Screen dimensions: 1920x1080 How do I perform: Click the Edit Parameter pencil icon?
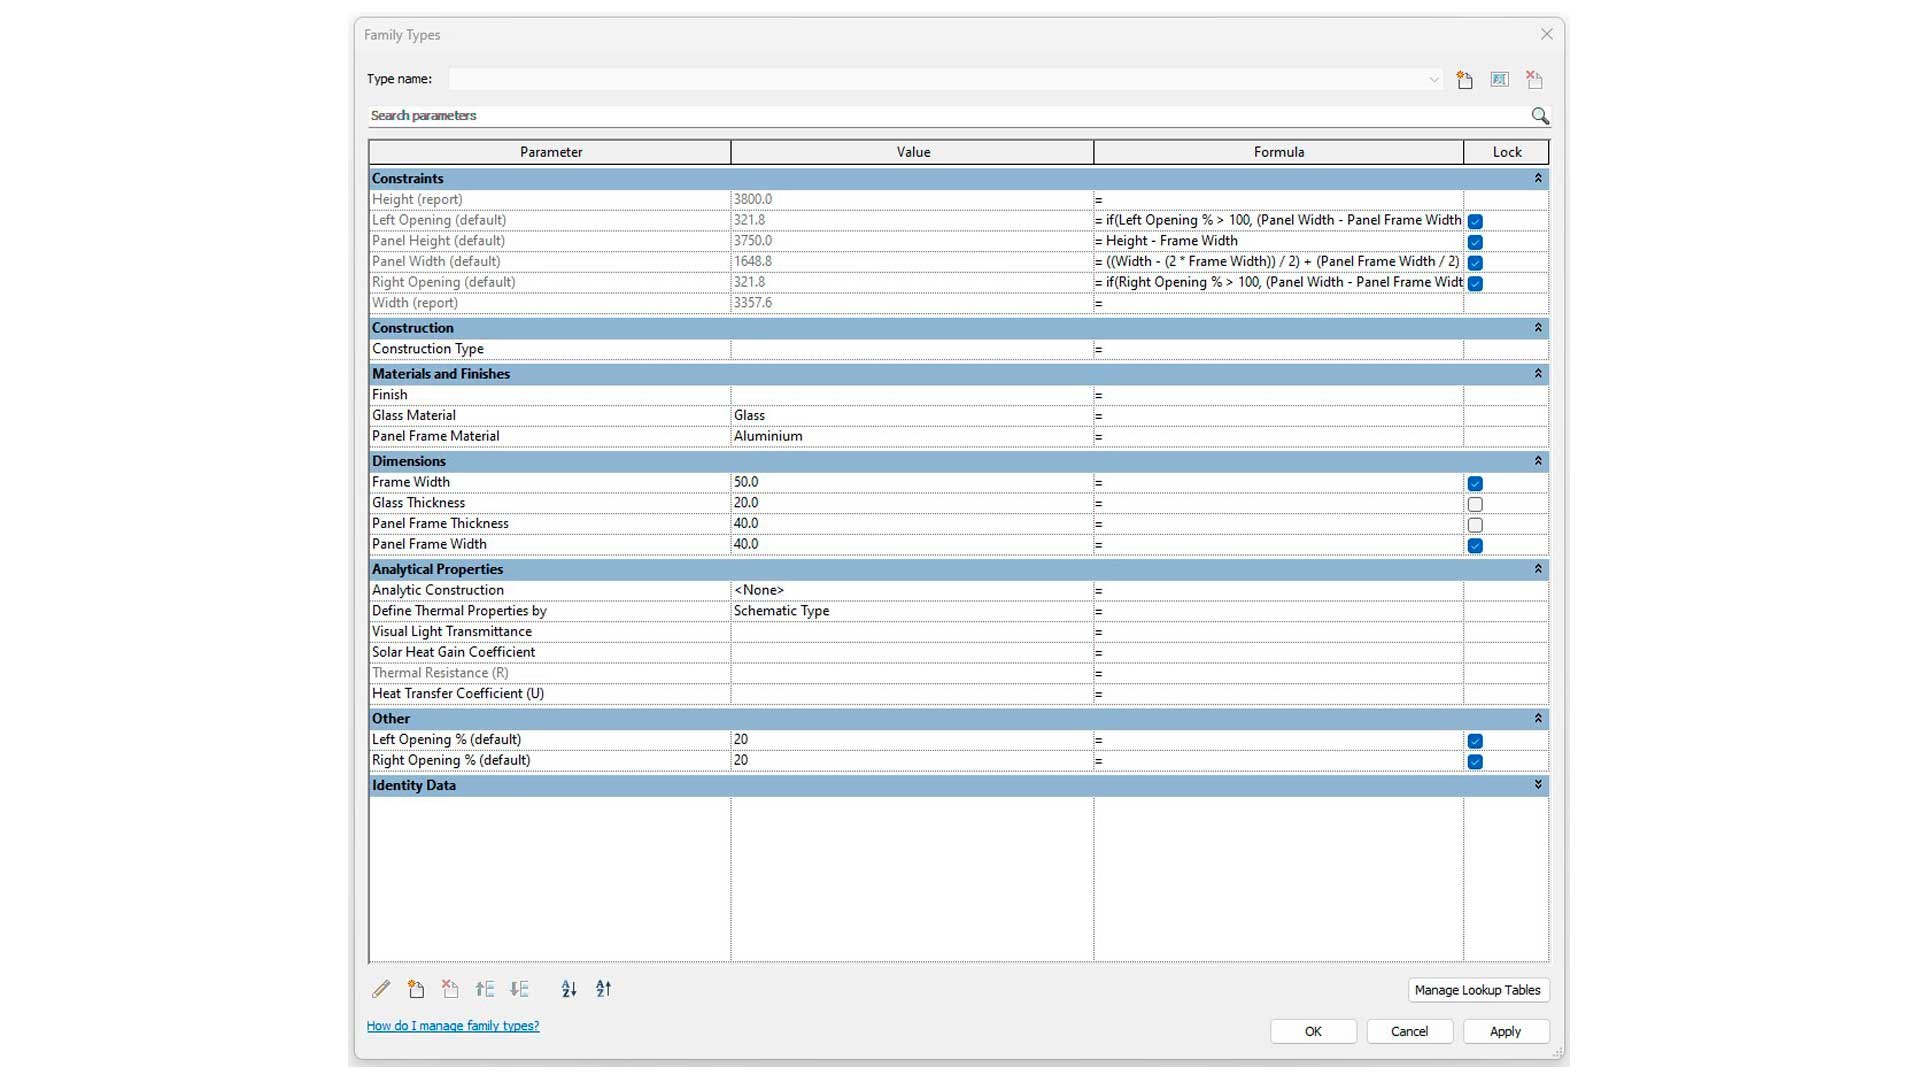click(381, 989)
